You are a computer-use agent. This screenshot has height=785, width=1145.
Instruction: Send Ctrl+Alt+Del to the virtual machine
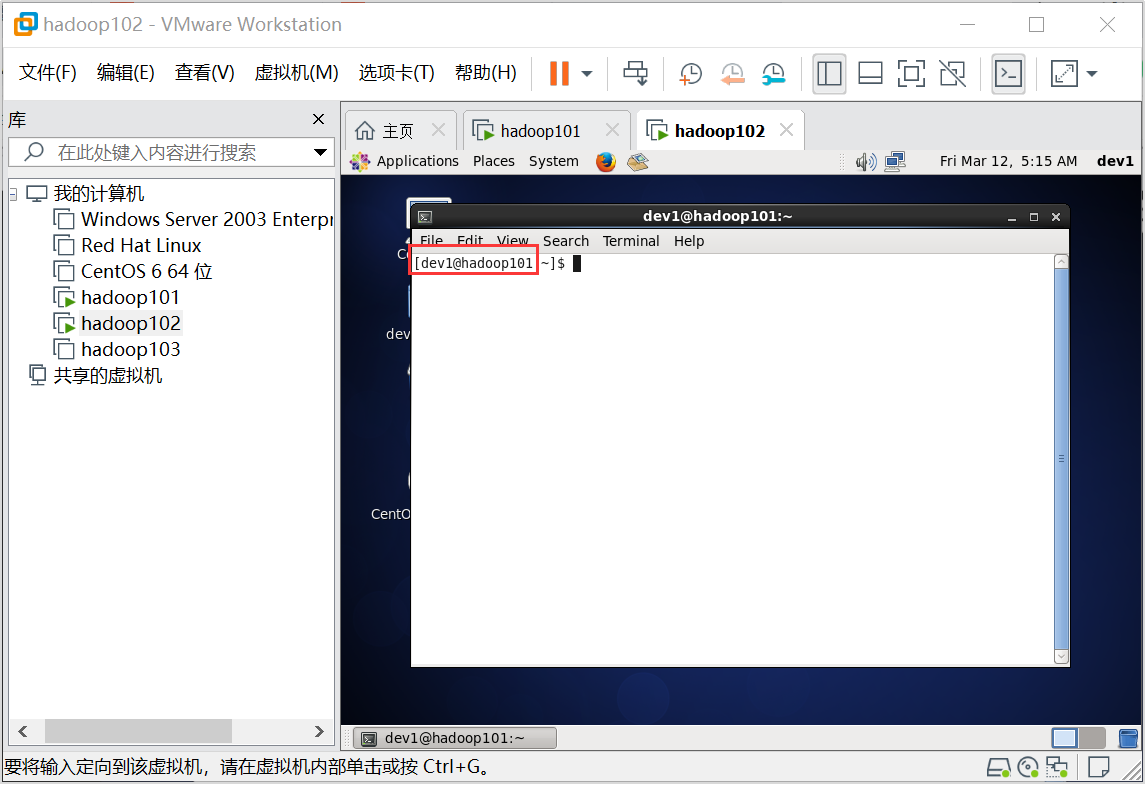635,73
